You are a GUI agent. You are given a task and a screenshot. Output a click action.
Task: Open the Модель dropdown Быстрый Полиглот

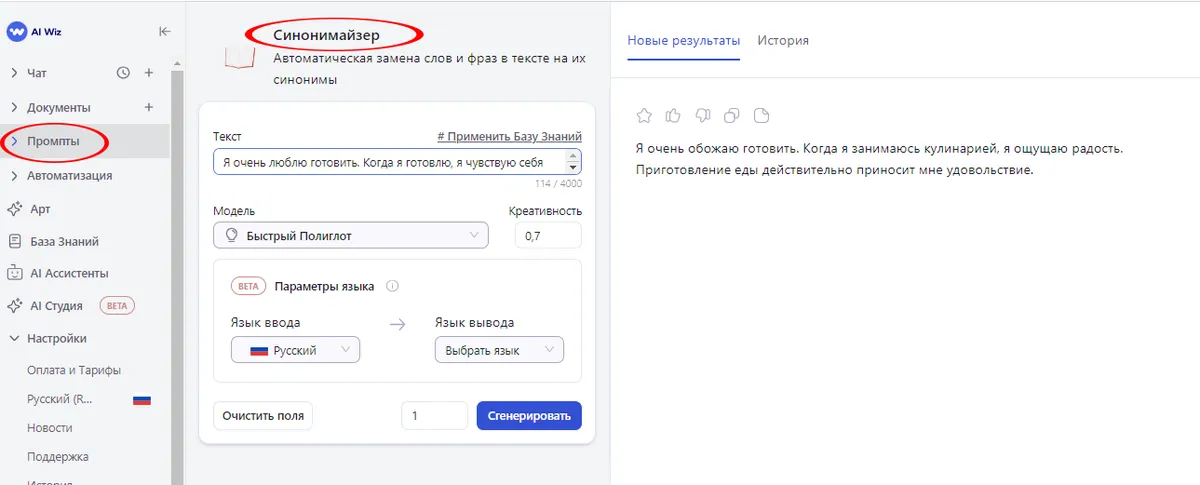coord(351,235)
